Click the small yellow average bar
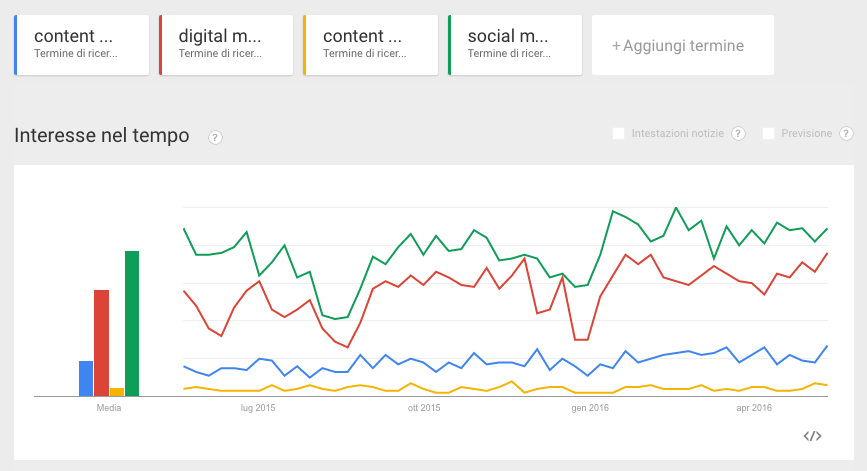The height and width of the screenshot is (471, 867). point(117,392)
